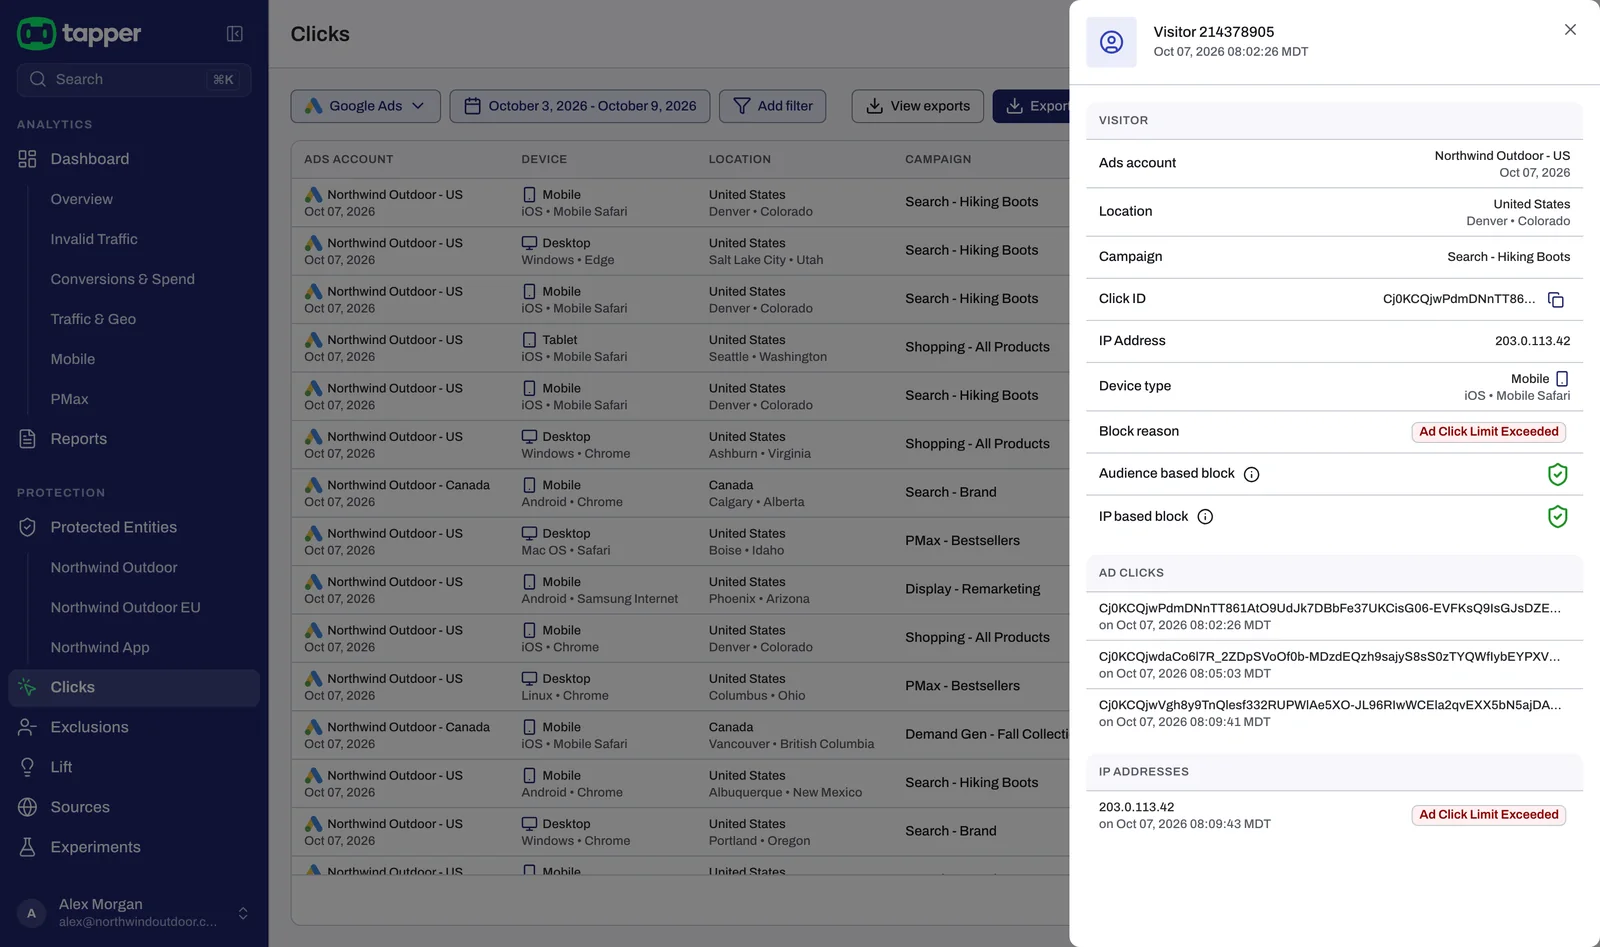Collapse the sidebar with the panel icon

coord(235,34)
